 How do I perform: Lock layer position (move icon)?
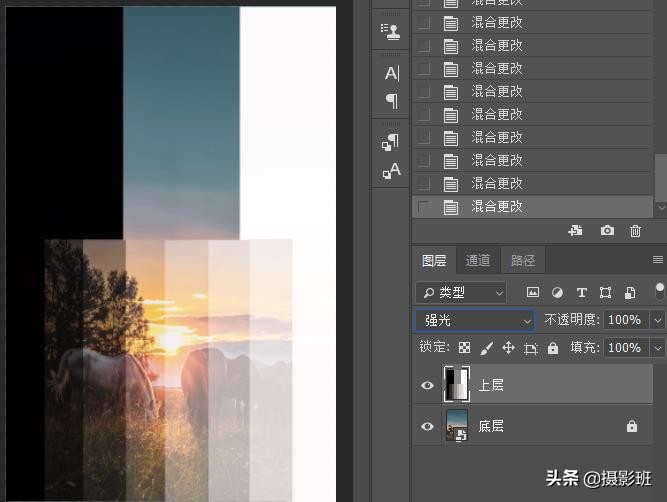point(509,348)
